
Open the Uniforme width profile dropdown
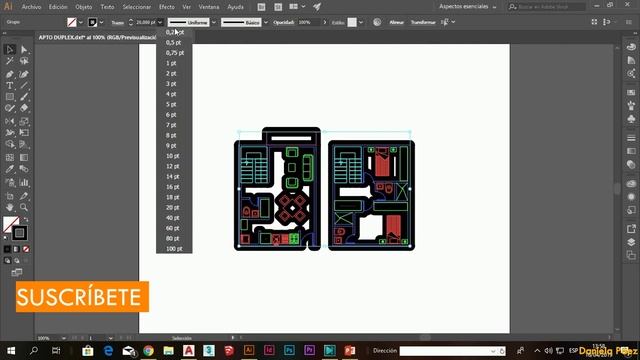pos(214,22)
